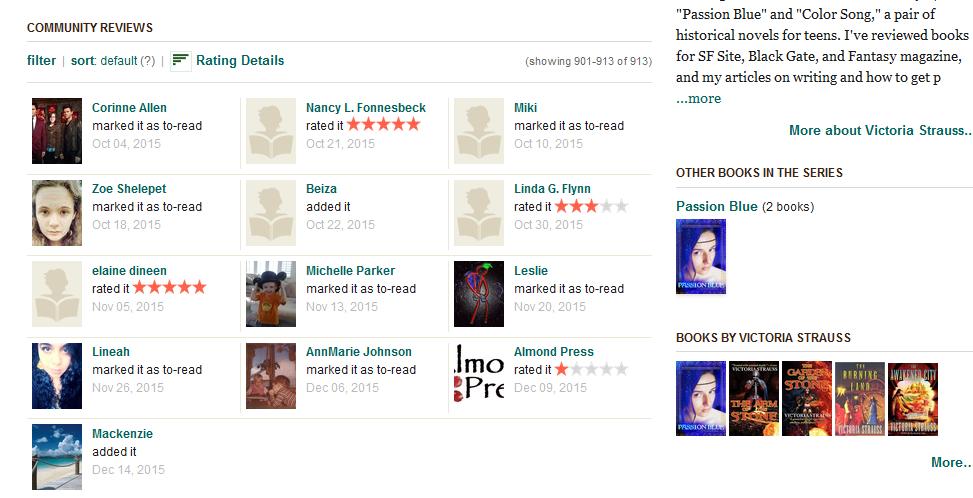Open the Passion Blue series link

[716, 207]
